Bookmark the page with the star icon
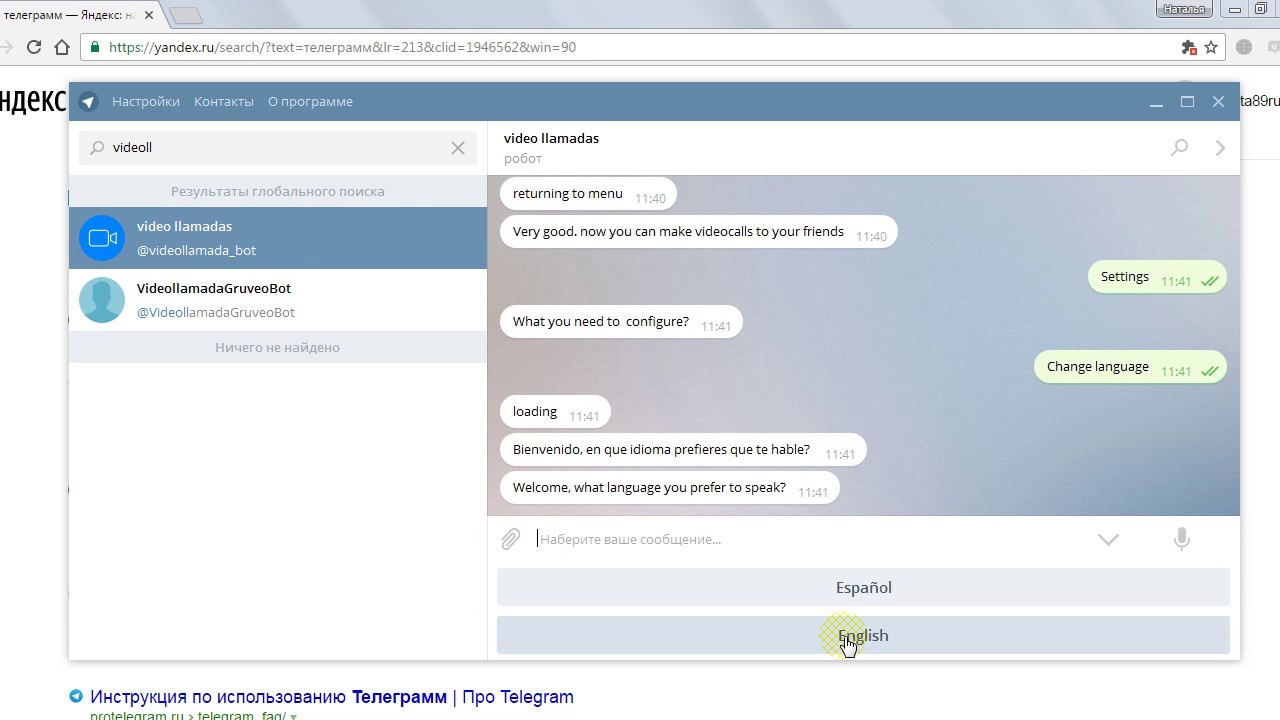The image size is (1280, 720). coord(1211,47)
